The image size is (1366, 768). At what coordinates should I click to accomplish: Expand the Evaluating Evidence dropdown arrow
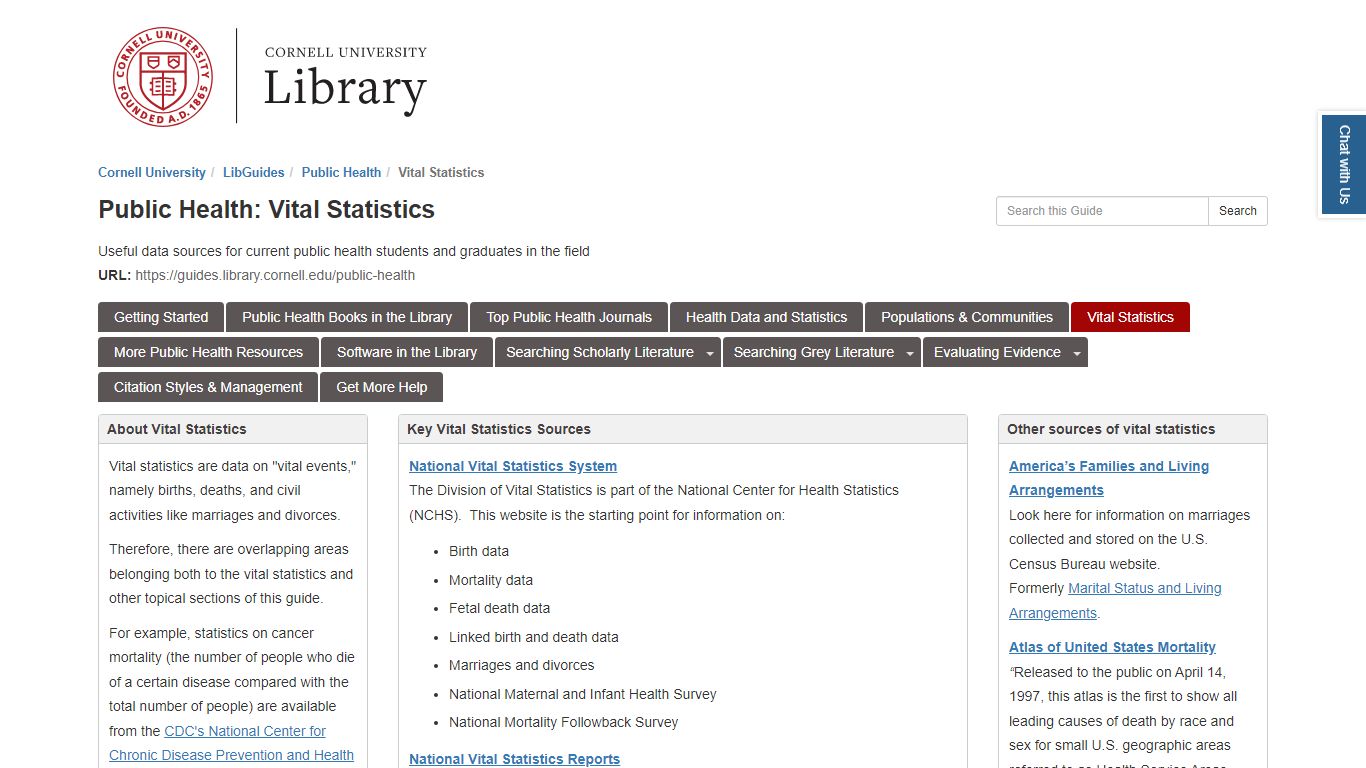1077,353
